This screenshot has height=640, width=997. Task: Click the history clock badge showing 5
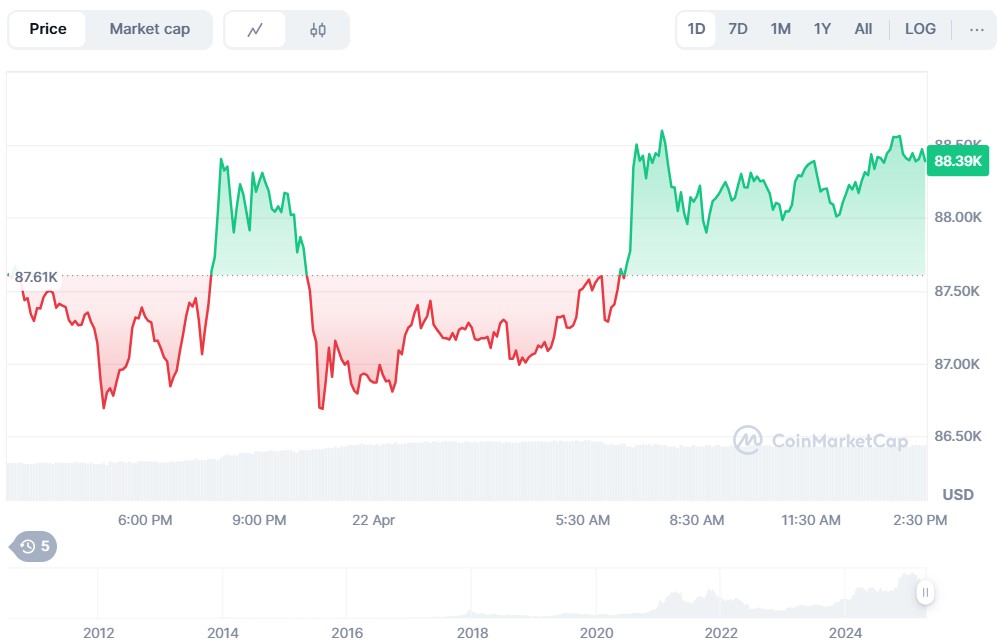tap(35, 546)
